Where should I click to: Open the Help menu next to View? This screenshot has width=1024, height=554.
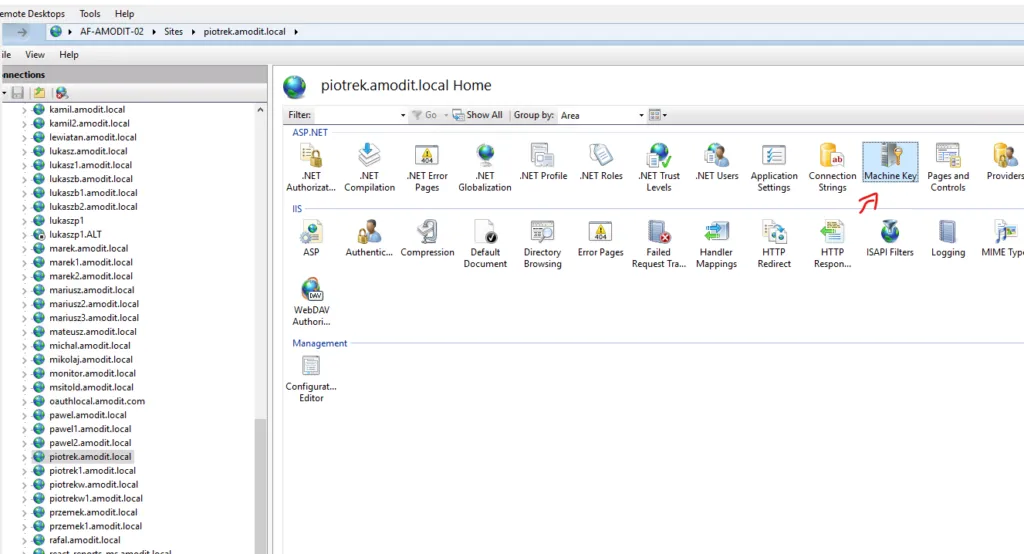click(69, 55)
